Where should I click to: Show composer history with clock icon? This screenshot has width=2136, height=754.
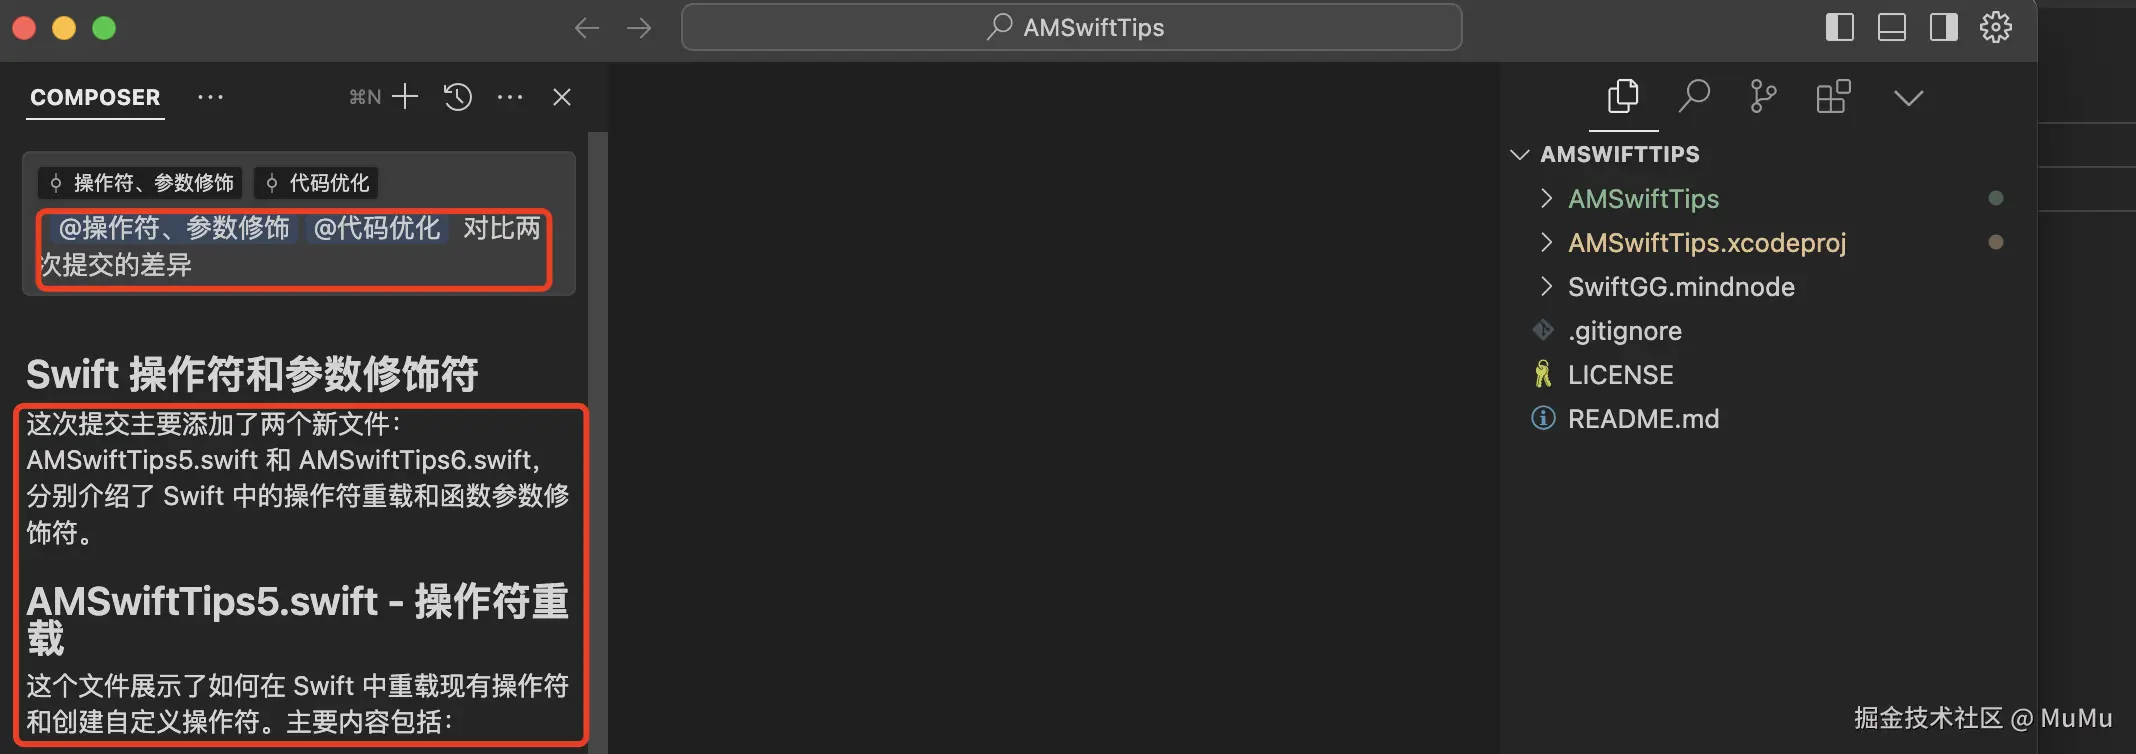tap(458, 97)
